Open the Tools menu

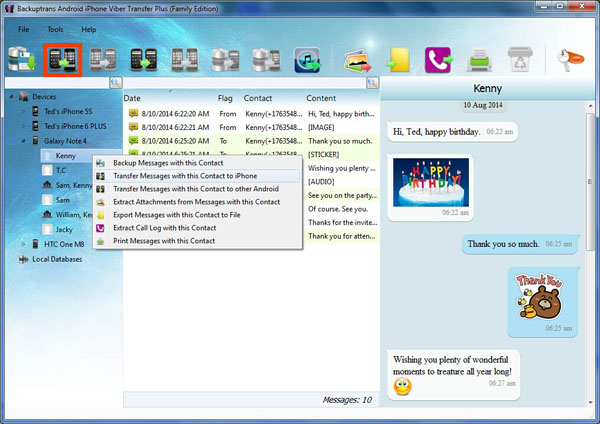[55, 29]
